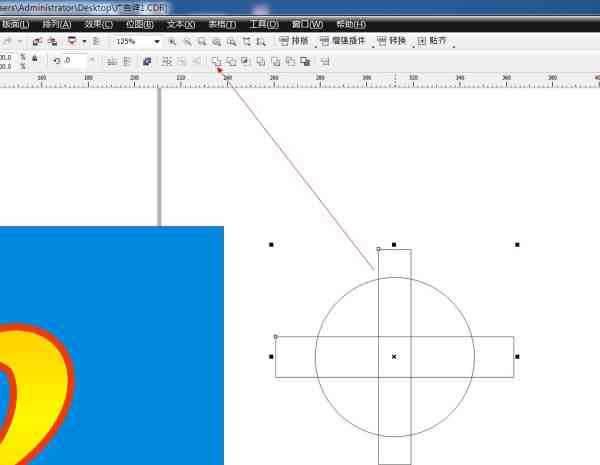
Task: Open the 工具(O) menu
Action: pos(264,24)
